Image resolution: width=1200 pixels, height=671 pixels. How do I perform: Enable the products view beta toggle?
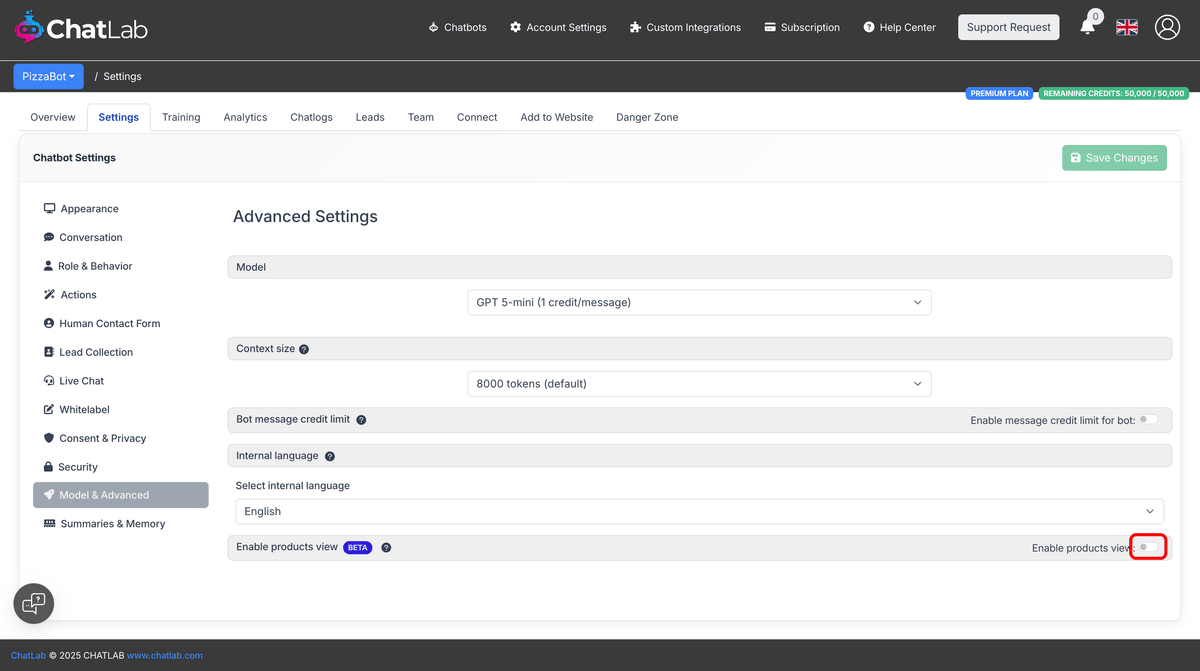tap(1148, 546)
